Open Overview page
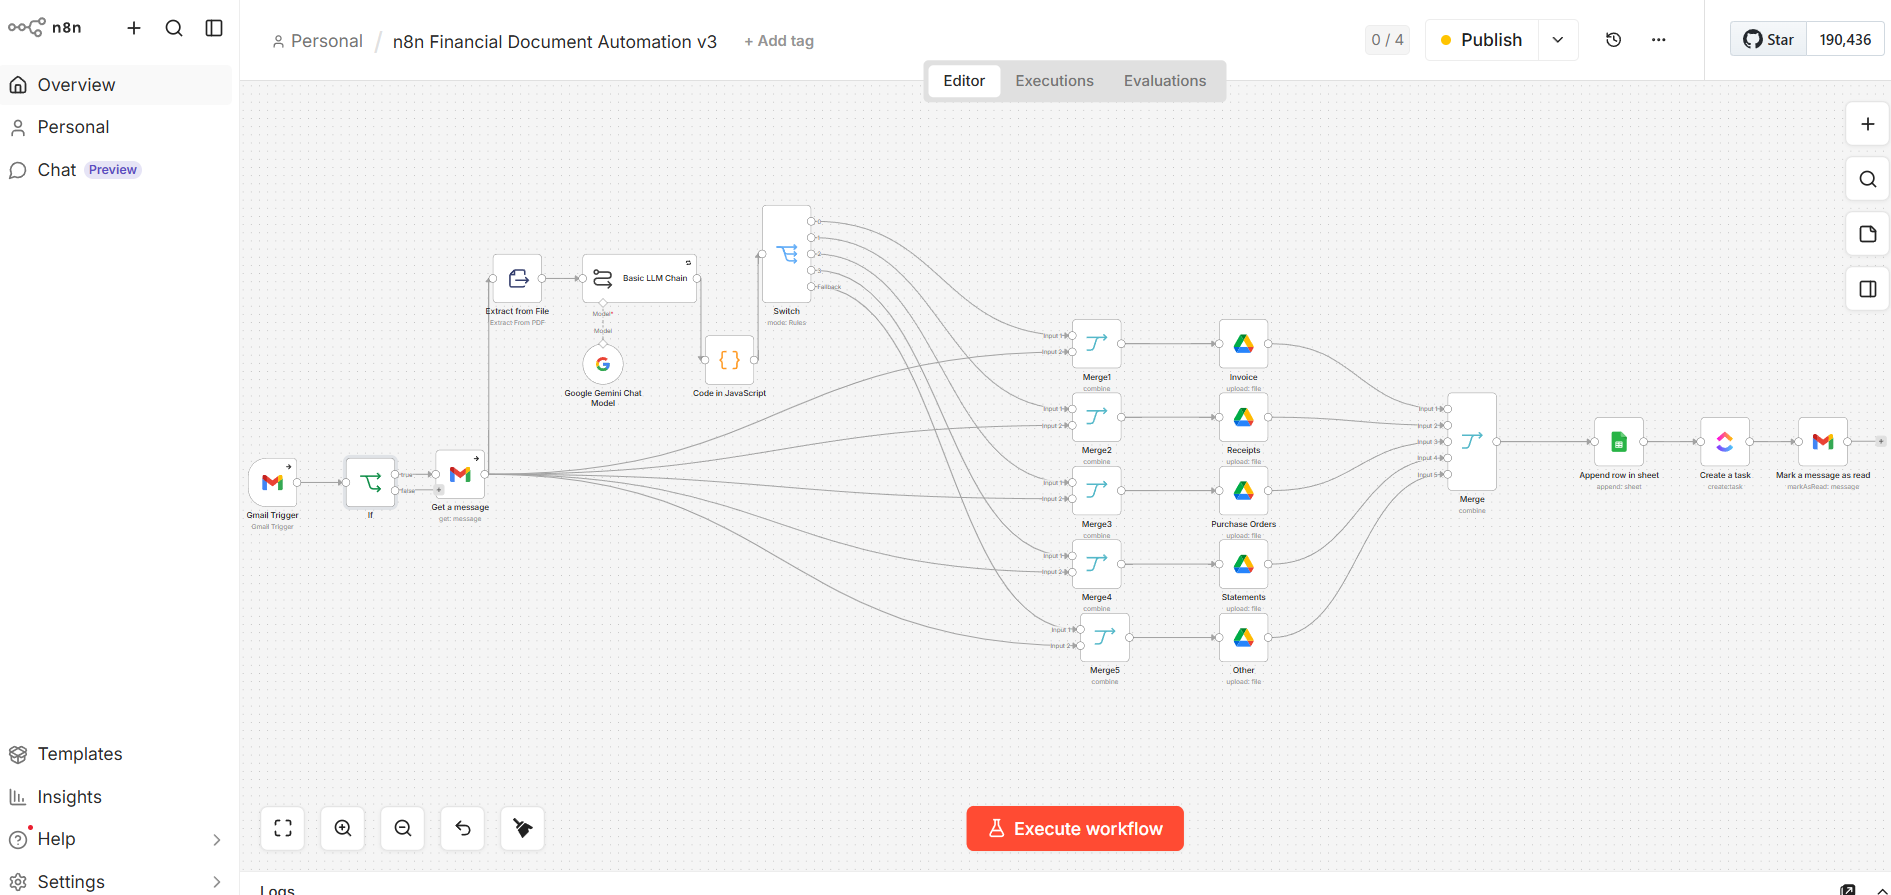The height and width of the screenshot is (895, 1891). point(116,85)
